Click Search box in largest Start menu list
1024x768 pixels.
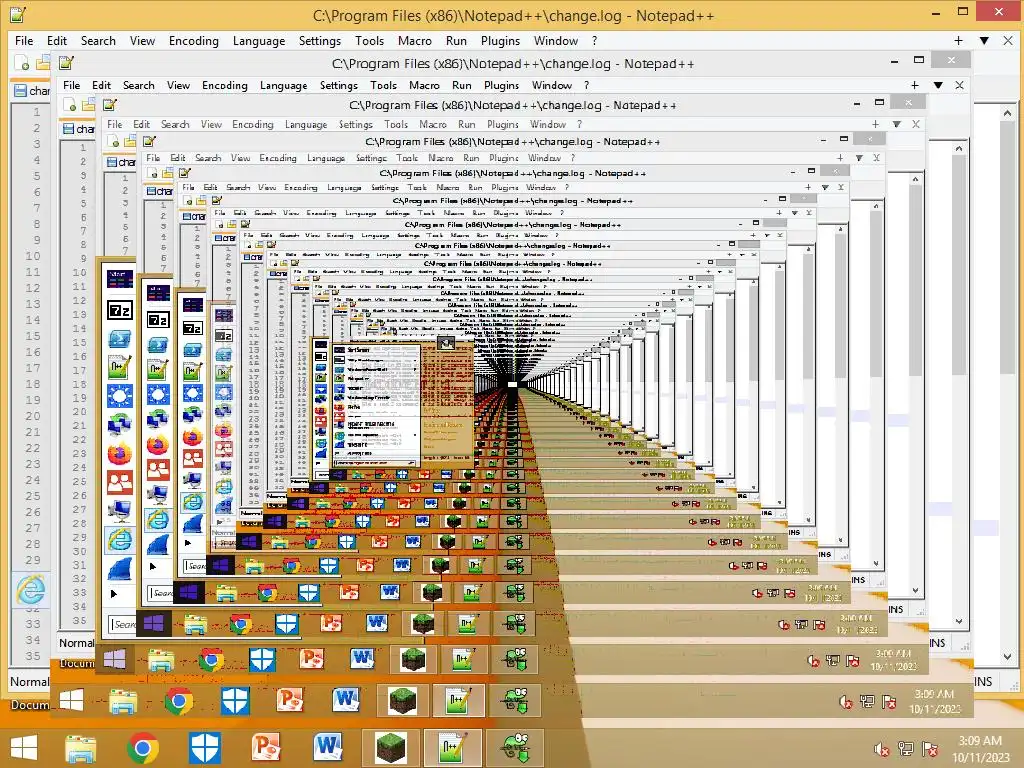122,624
